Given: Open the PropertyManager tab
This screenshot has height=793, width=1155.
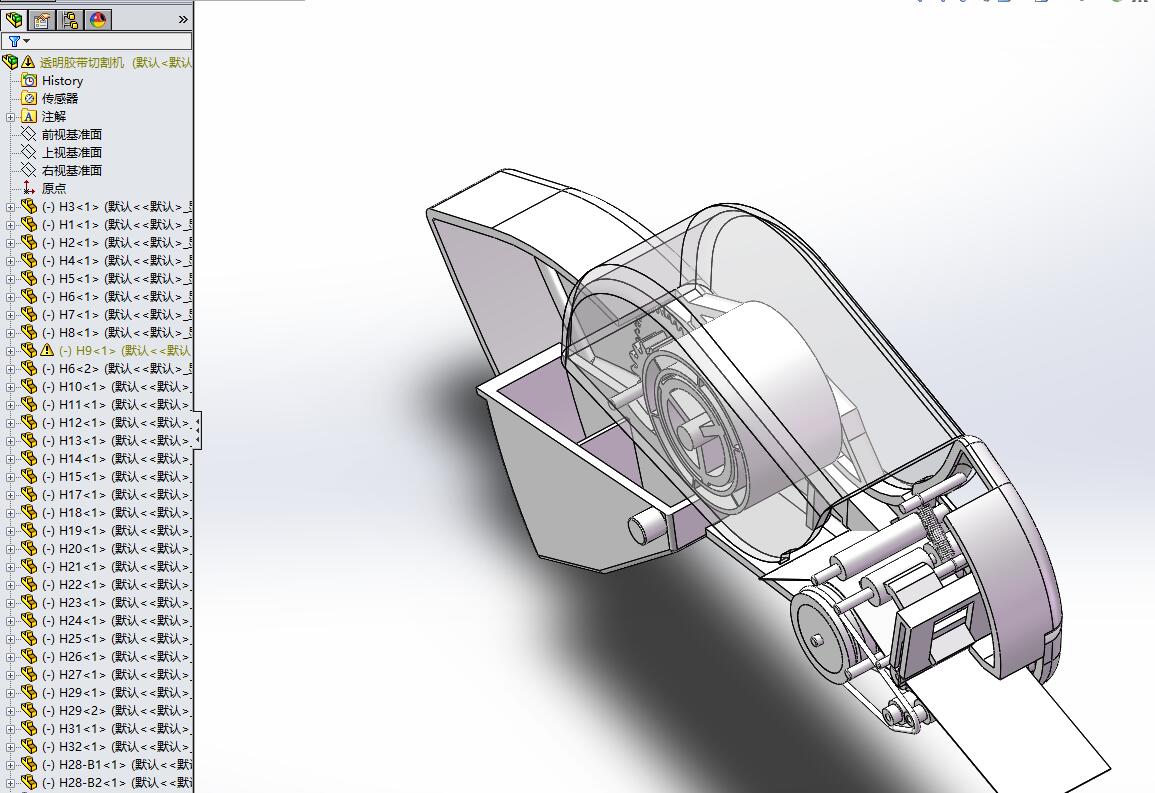Looking at the screenshot, I should pos(42,20).
